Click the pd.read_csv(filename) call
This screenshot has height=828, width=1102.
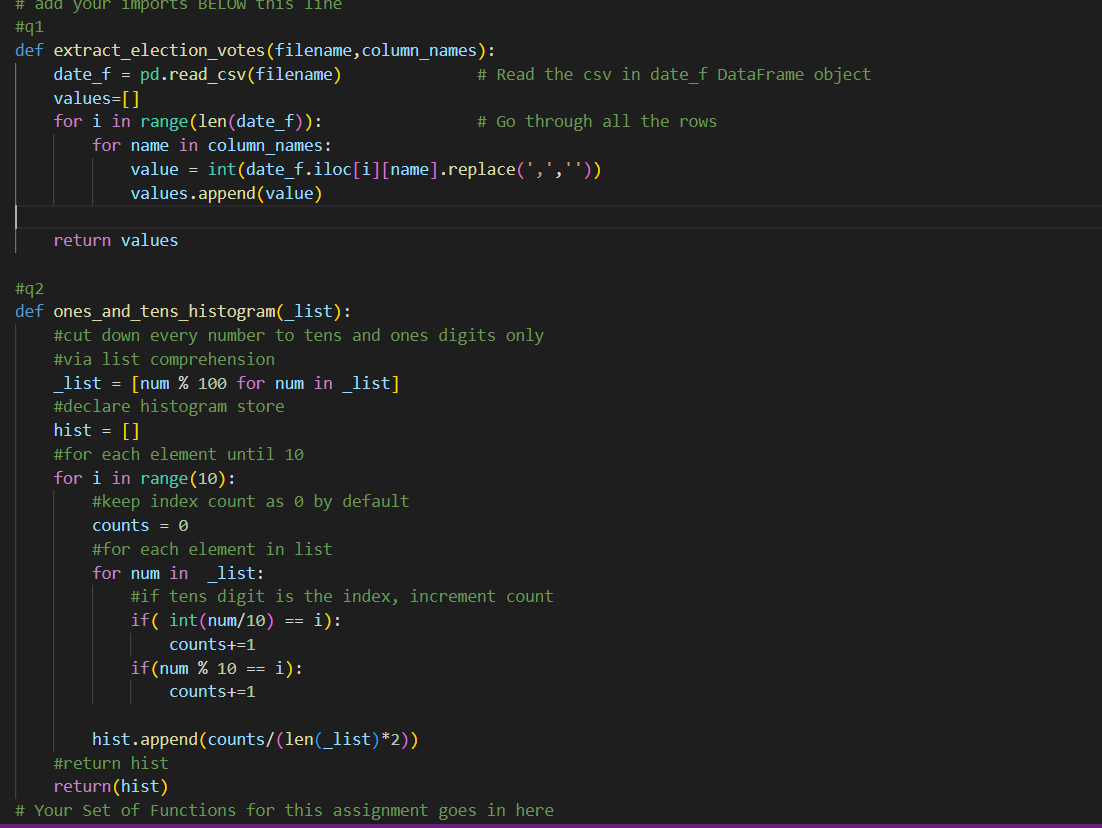pos(240,75)
